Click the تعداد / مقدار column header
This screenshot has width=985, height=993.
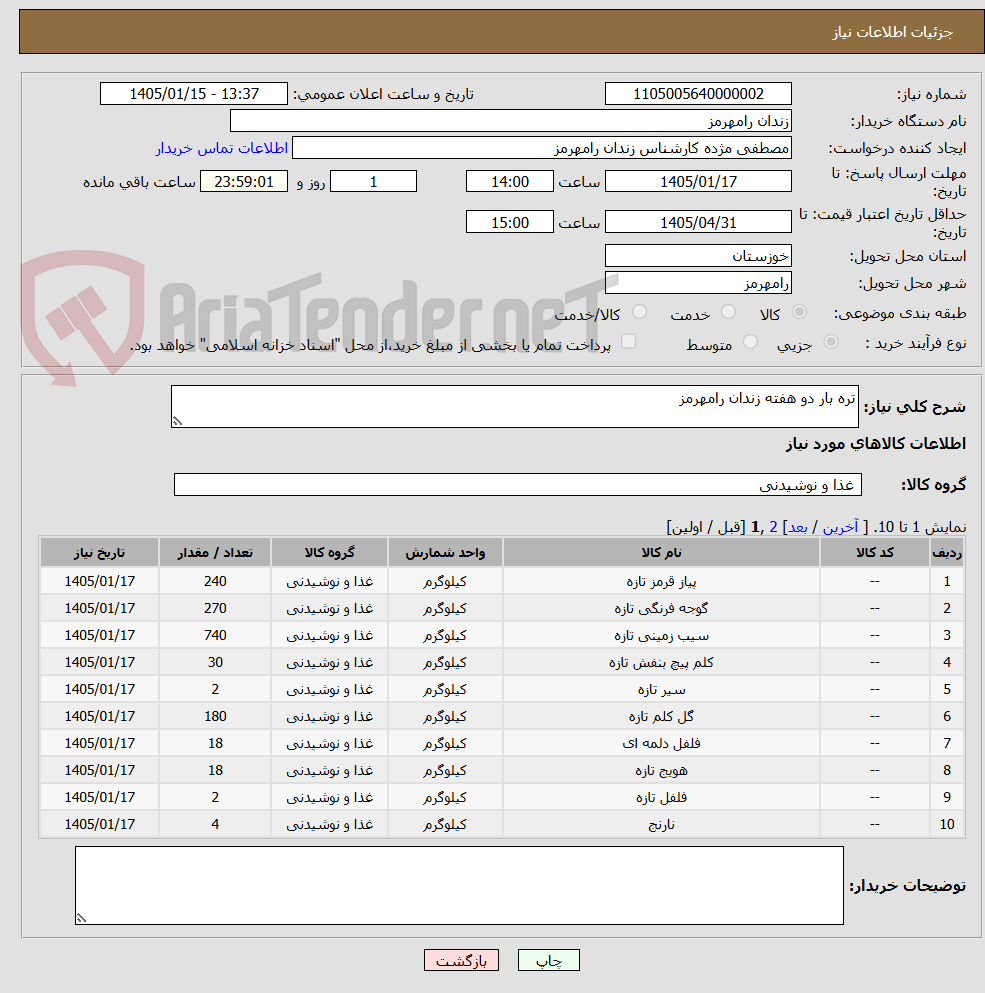click(215, 552)
